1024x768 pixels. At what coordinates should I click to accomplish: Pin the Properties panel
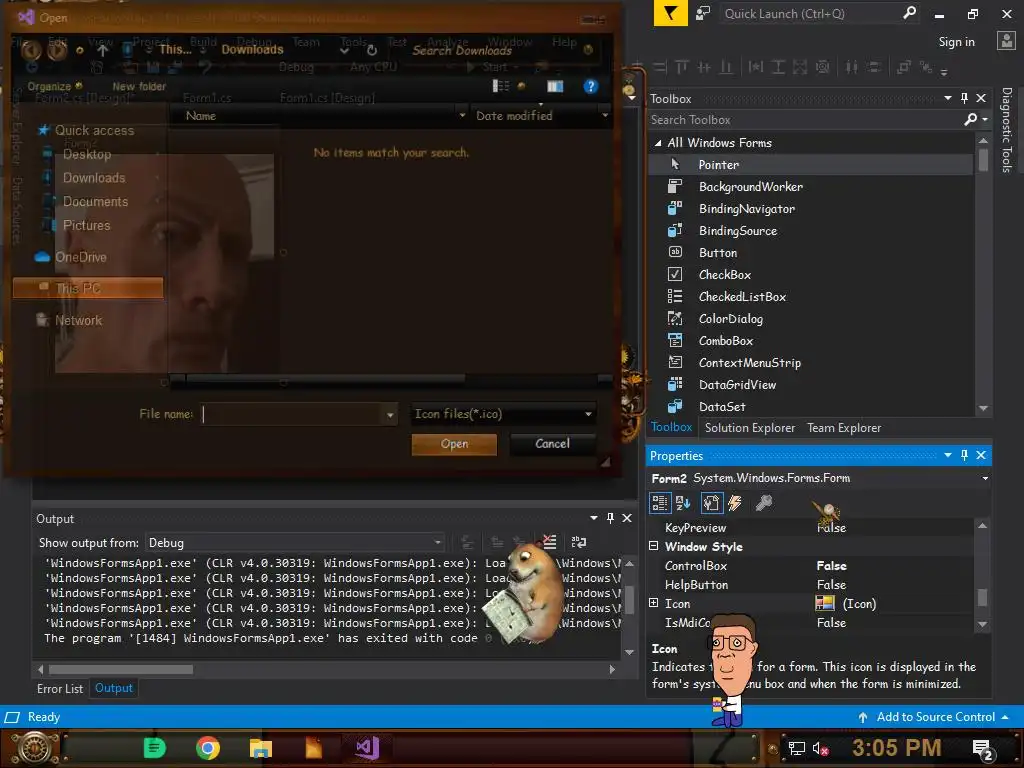pyautogui.click(x=965, y=455)
